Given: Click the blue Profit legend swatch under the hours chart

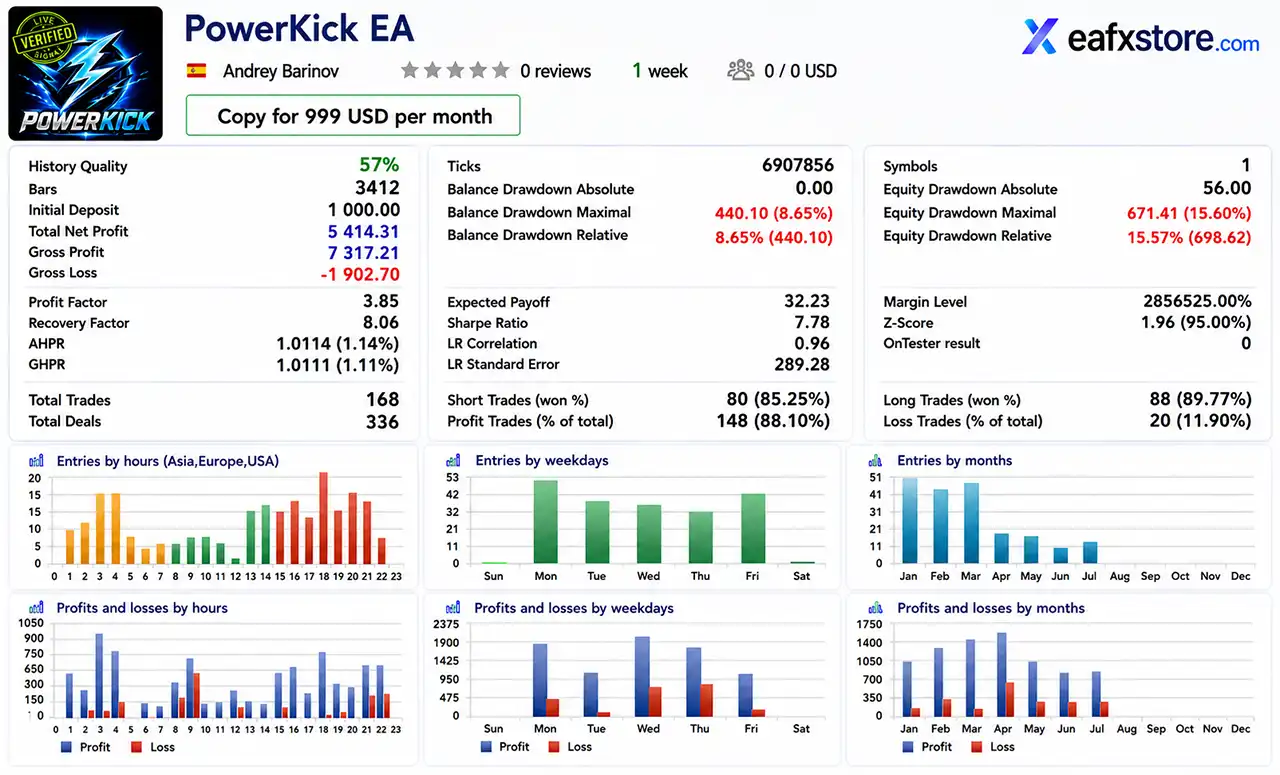Looking at the screenshot, I should pyautogui.click(x=67, y=747).
